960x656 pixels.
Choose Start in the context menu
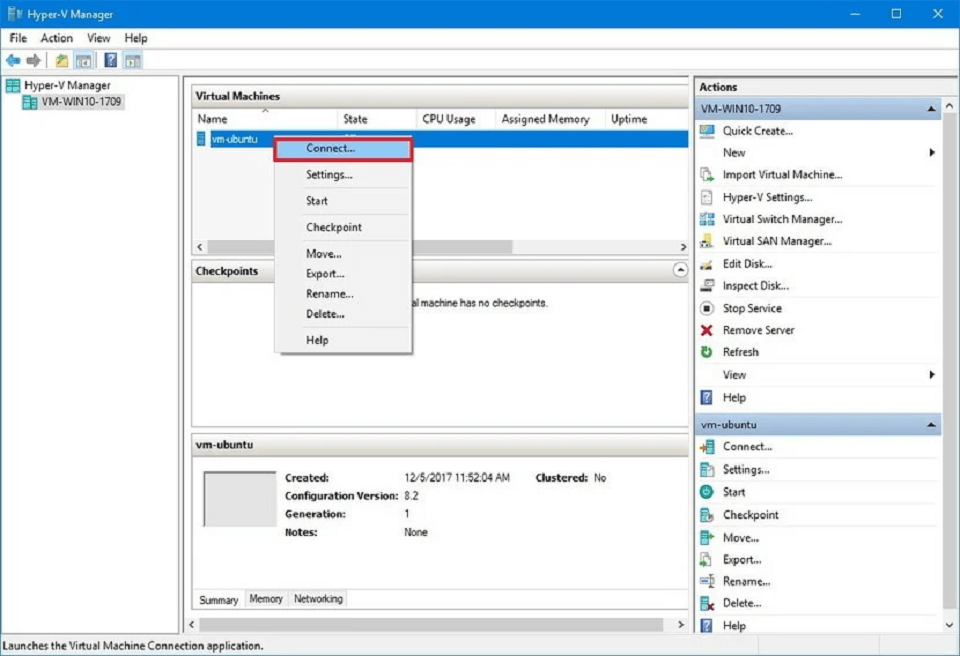click(343, 201)
